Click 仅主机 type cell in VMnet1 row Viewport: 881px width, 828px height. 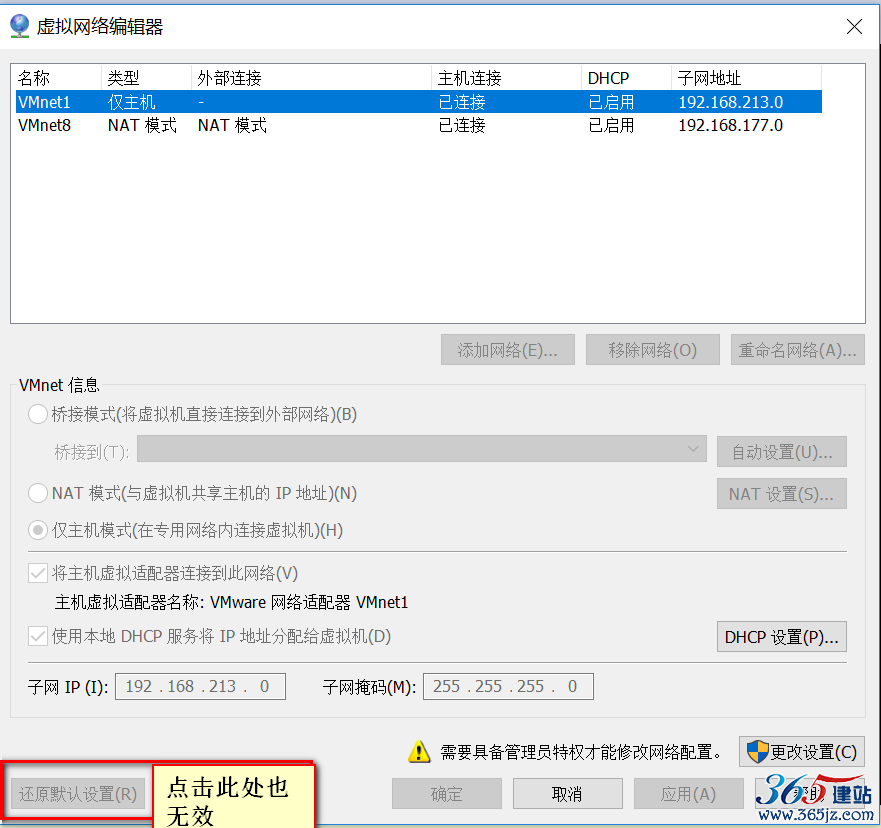pyautogui.click(x=131, y=102)
